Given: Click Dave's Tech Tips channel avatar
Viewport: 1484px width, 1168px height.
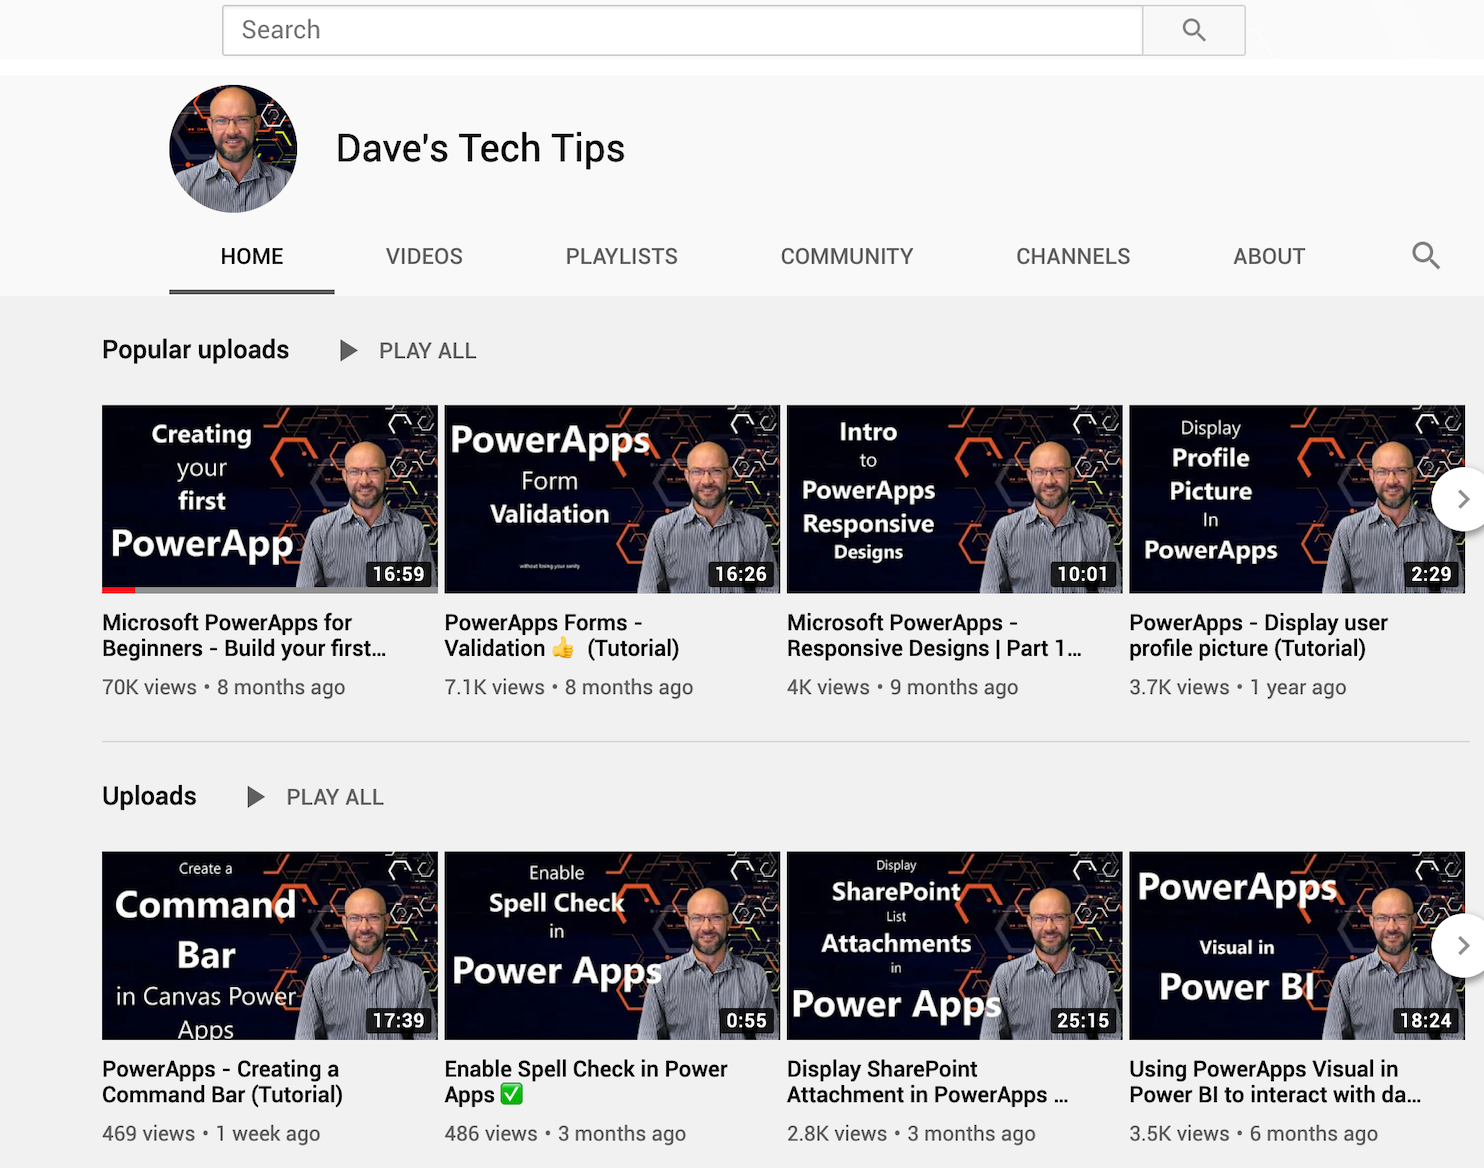Looking at the screenshot, I should 233,148.
